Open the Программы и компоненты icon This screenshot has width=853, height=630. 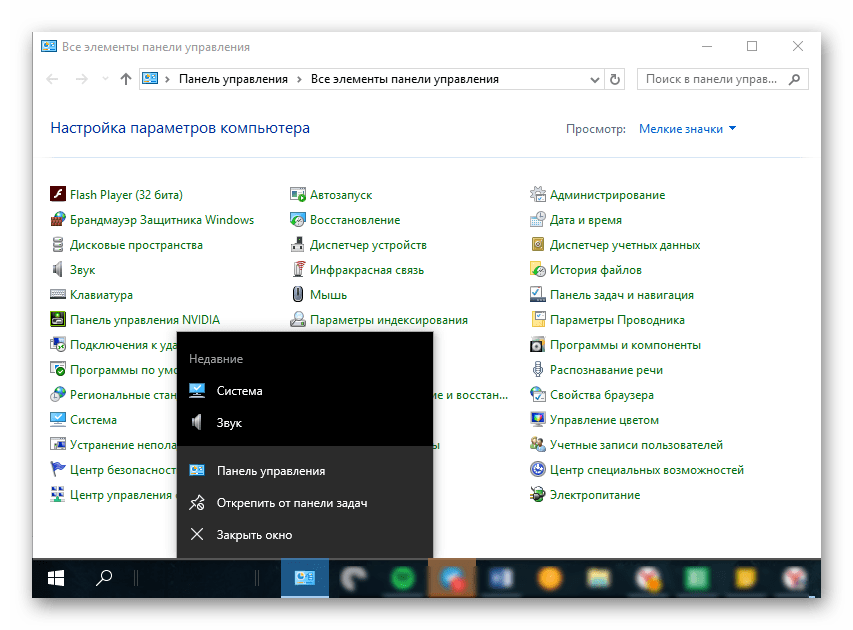(x=537, y=344)
